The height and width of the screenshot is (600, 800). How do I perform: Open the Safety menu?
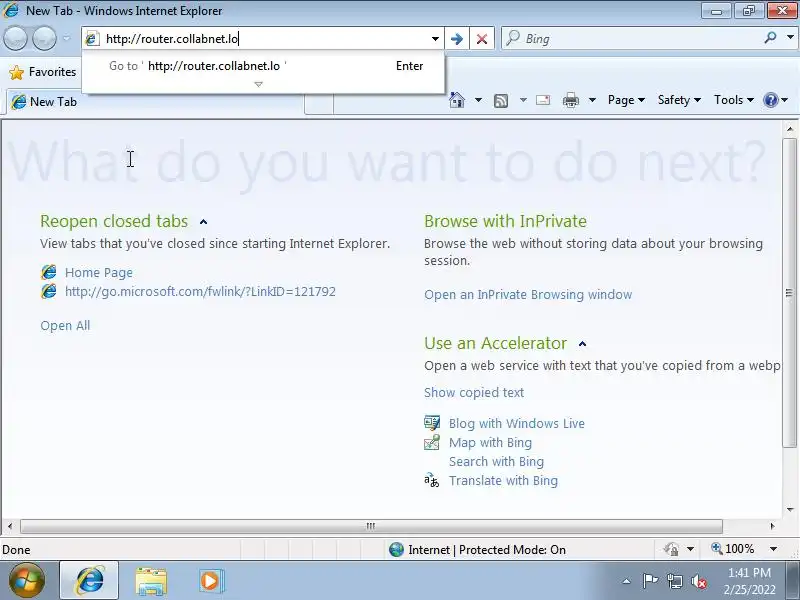679,100
